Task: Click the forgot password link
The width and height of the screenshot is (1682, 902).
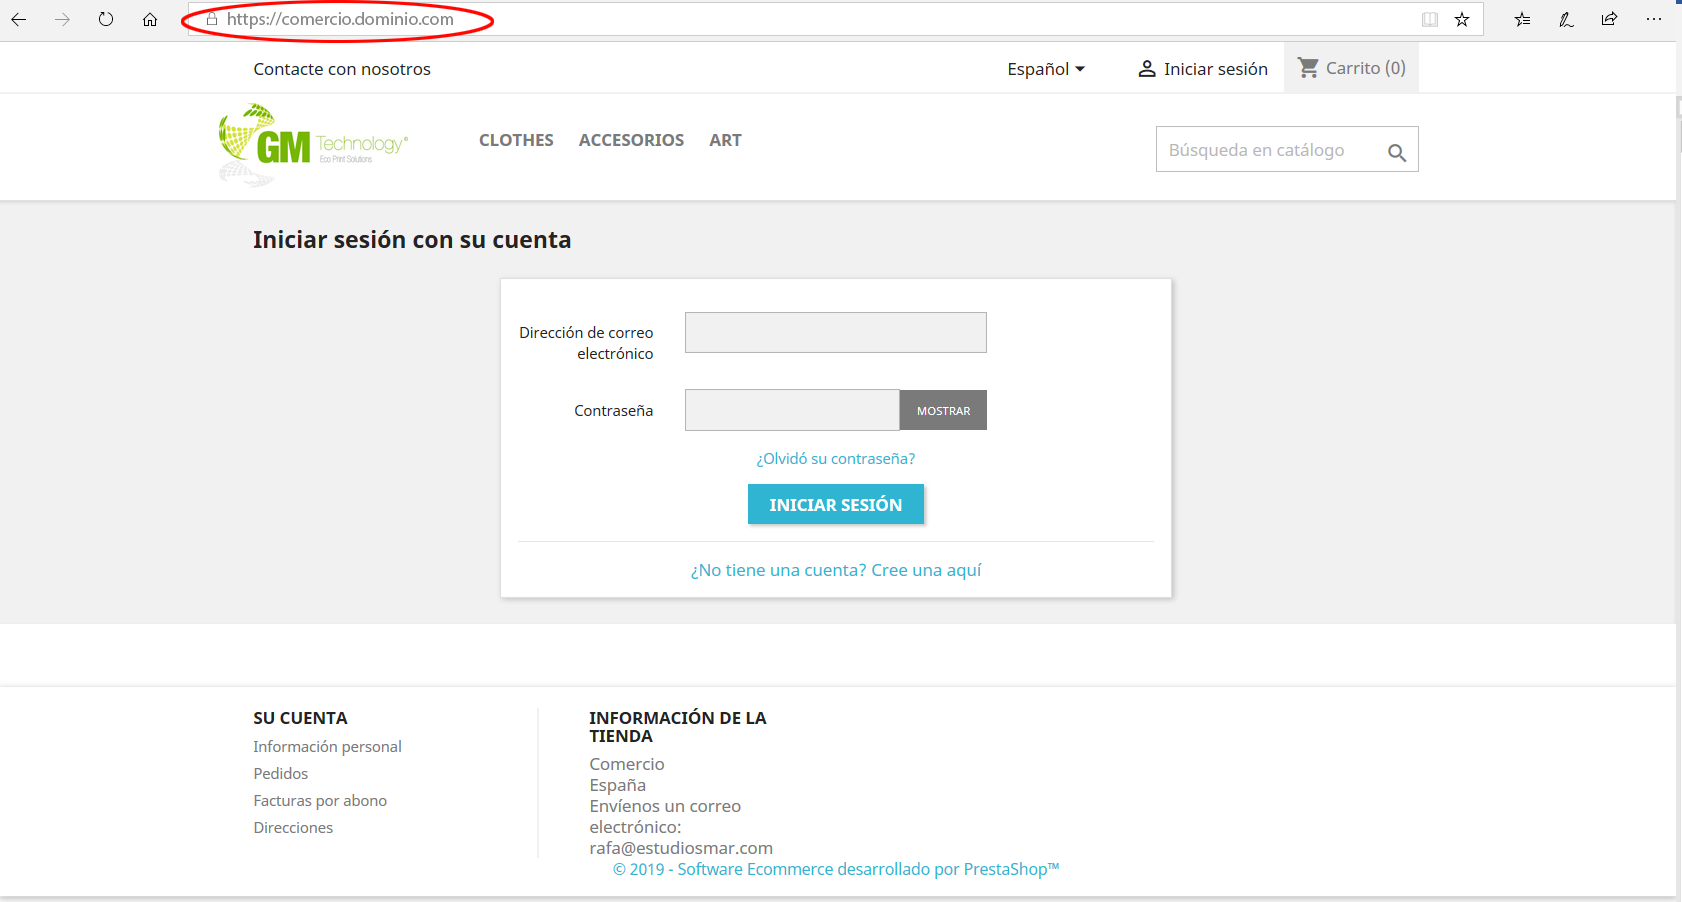Action: point(835,459)
